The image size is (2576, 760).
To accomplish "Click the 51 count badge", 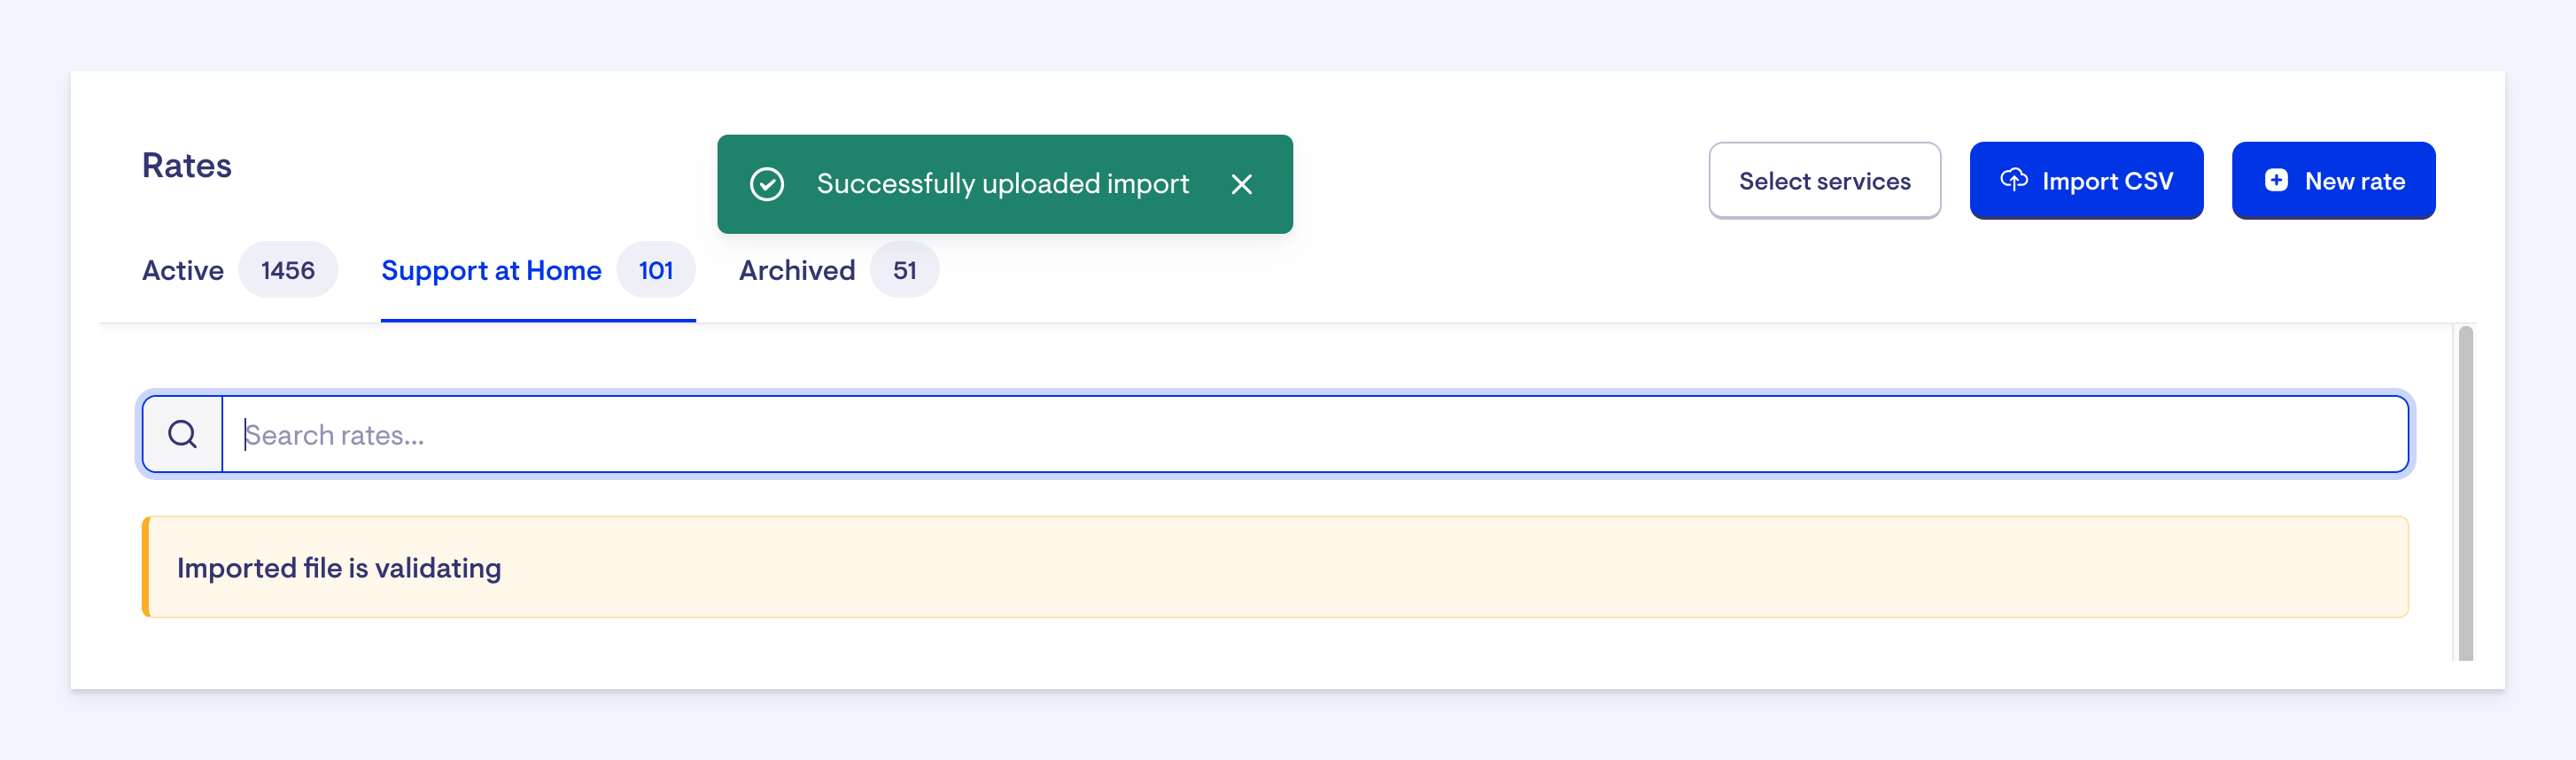I will click(904, 270).
